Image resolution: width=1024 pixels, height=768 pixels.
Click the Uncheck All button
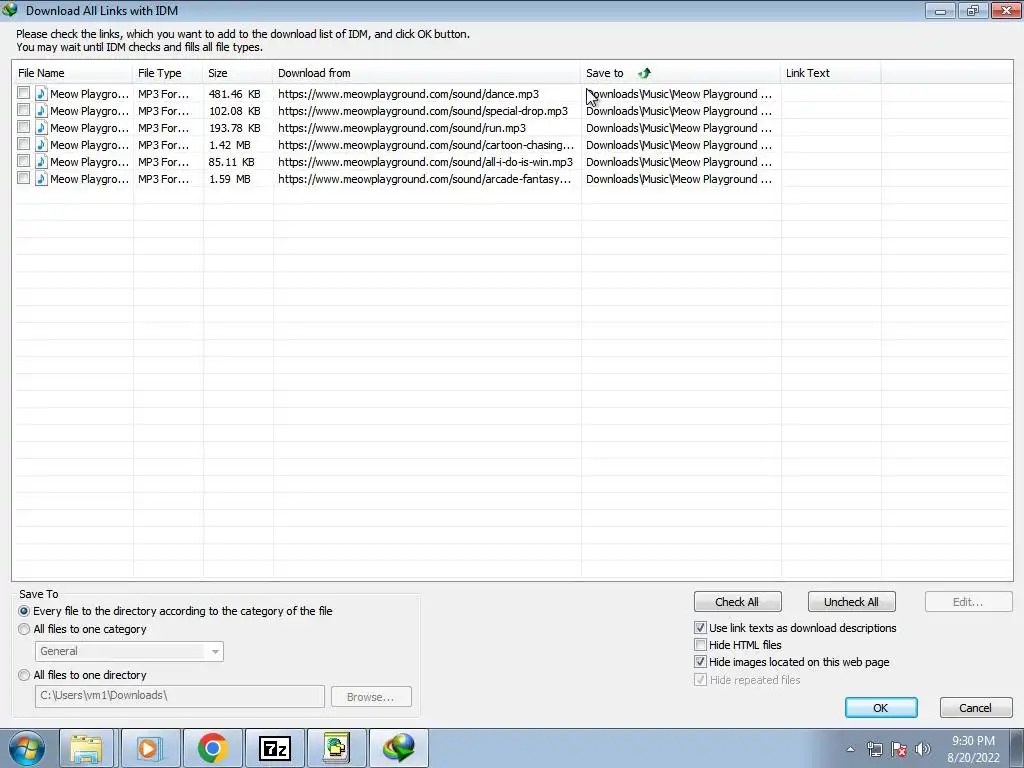851,601
